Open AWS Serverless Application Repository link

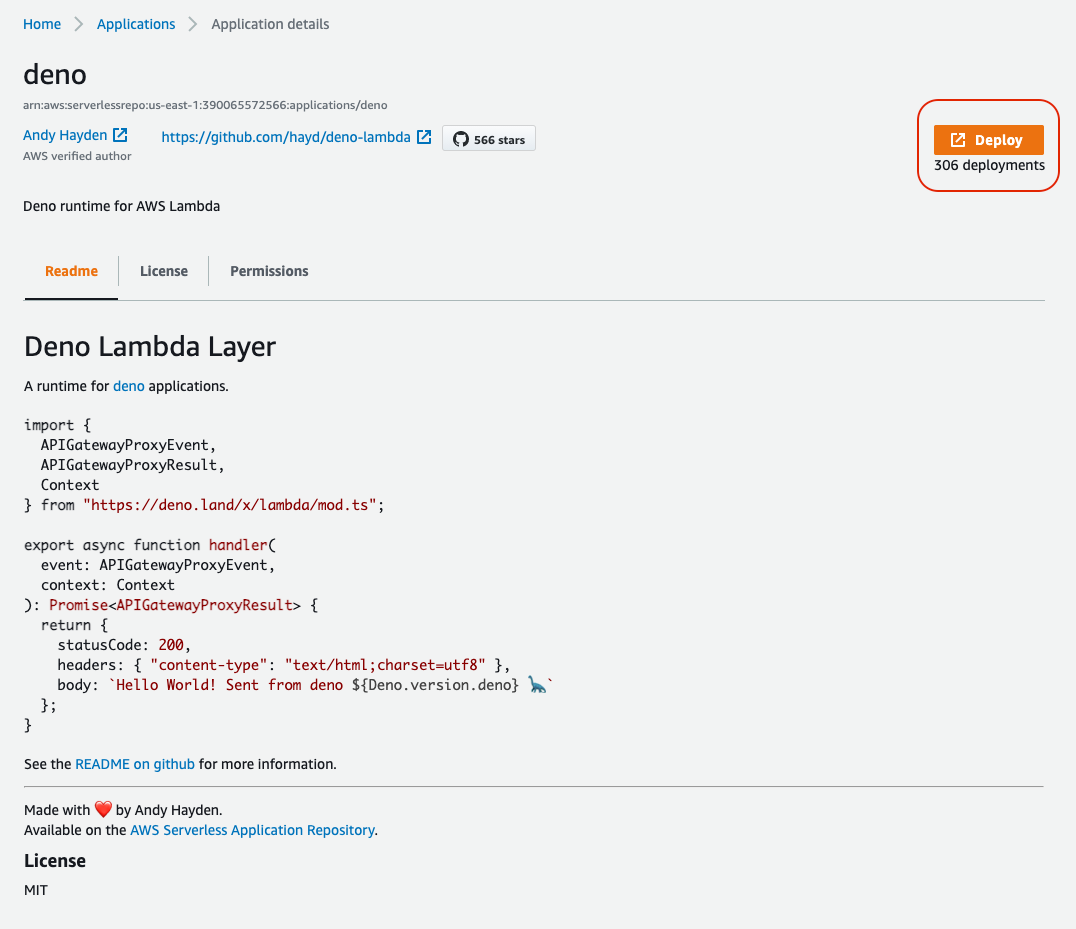(x=253, y=830)
